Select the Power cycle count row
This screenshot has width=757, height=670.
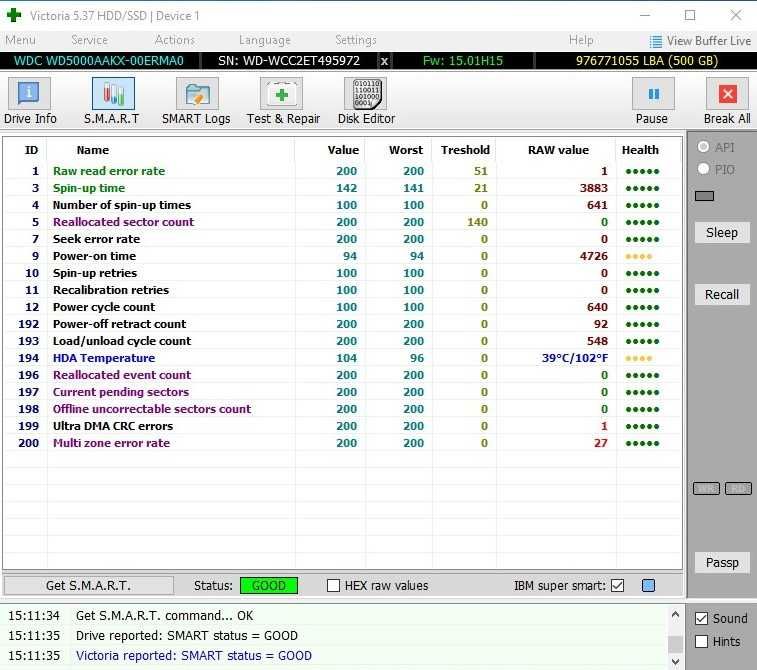pyautogui.click(x=342, y=307)
